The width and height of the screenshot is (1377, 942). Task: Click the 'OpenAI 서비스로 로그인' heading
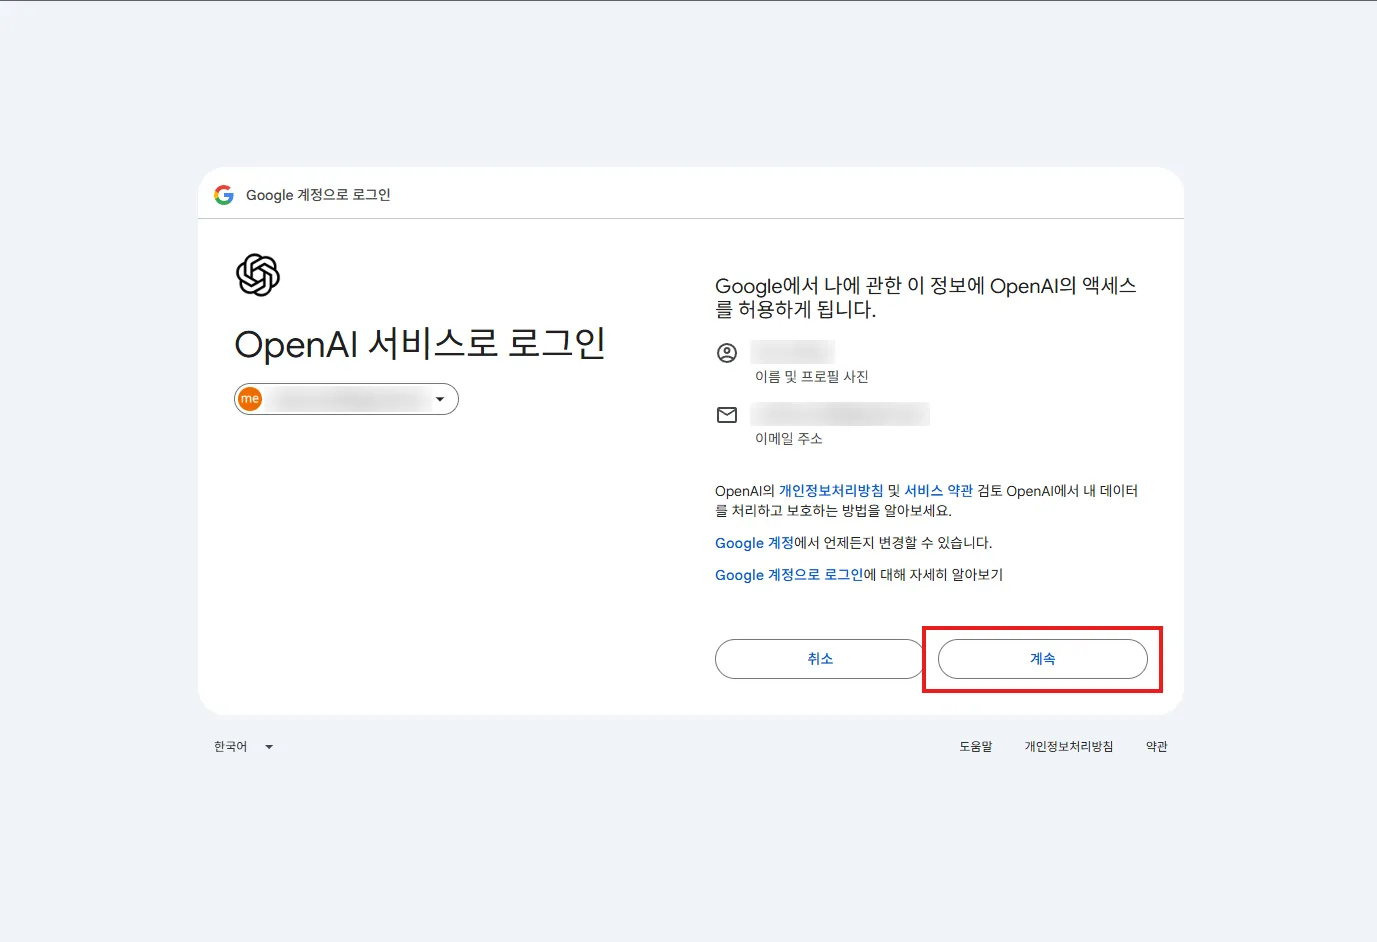420,344
